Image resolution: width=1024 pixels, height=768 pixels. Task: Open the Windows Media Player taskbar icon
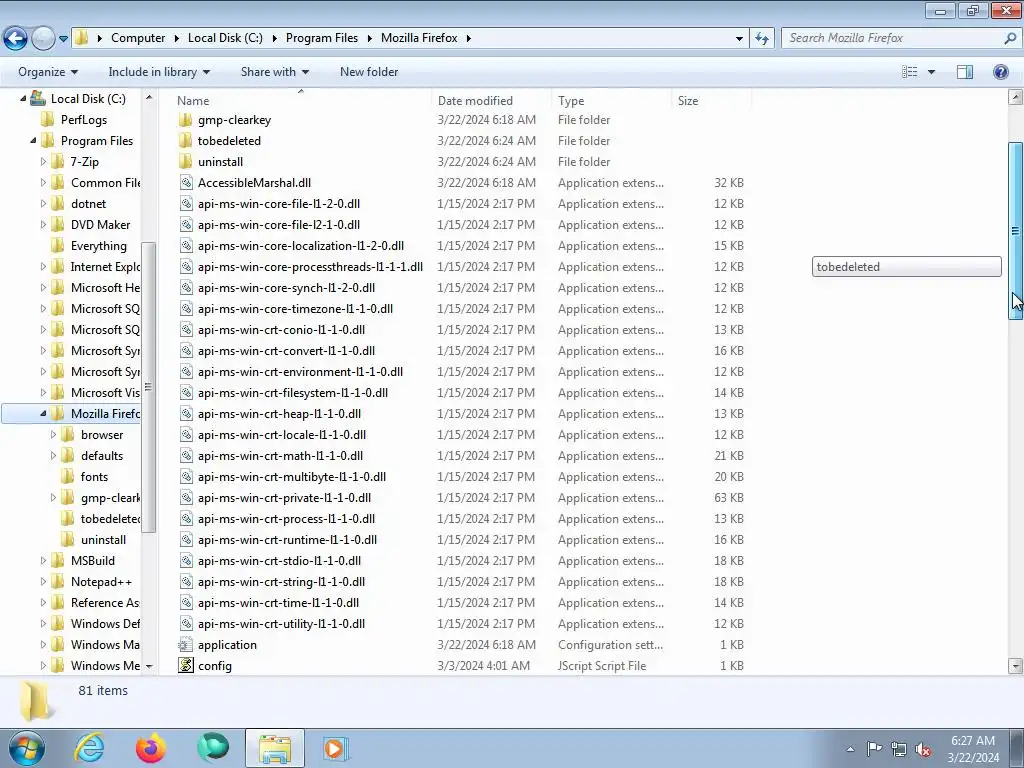tap(335, 748)
